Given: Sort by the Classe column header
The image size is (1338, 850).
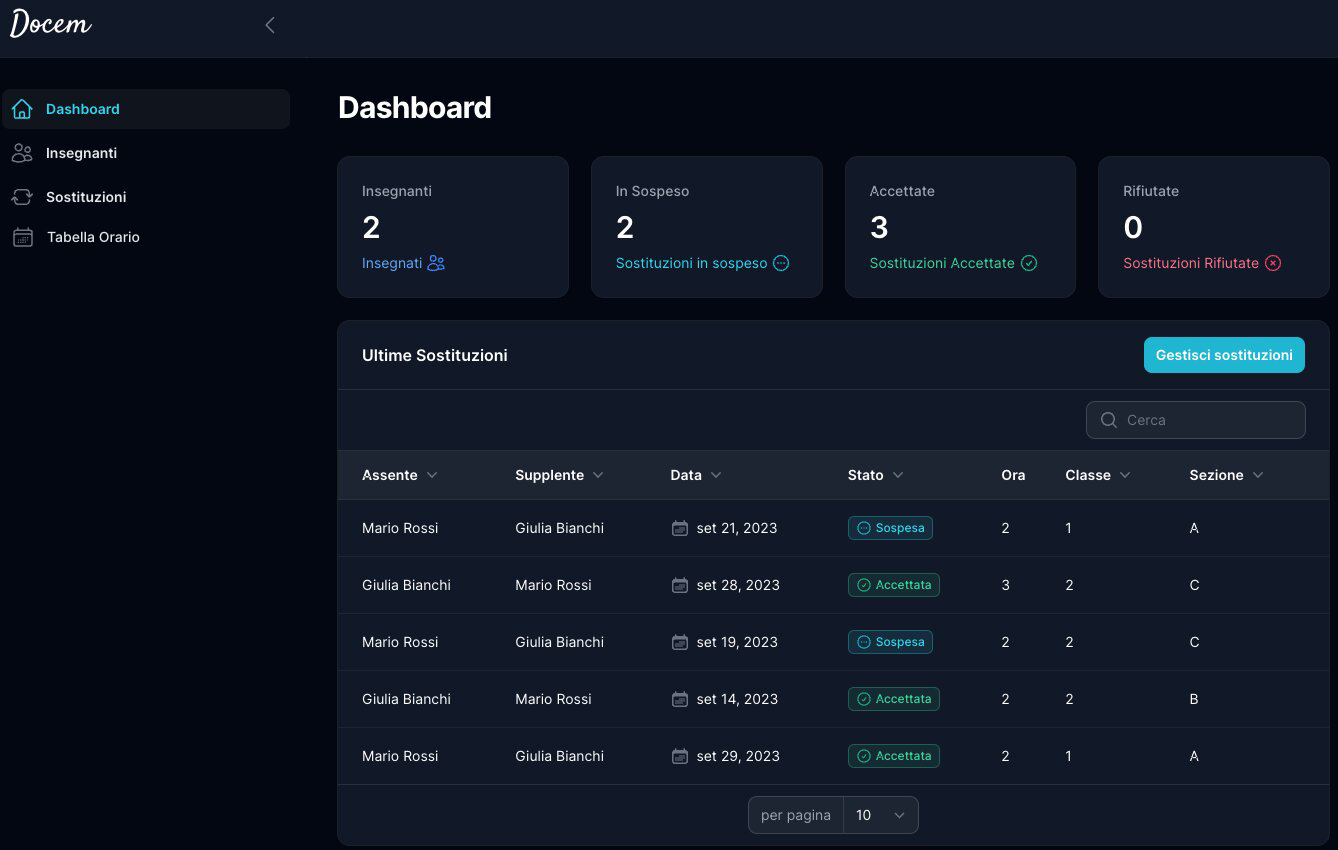Looking at the screenshot, I should click(x=1098, y=475).
